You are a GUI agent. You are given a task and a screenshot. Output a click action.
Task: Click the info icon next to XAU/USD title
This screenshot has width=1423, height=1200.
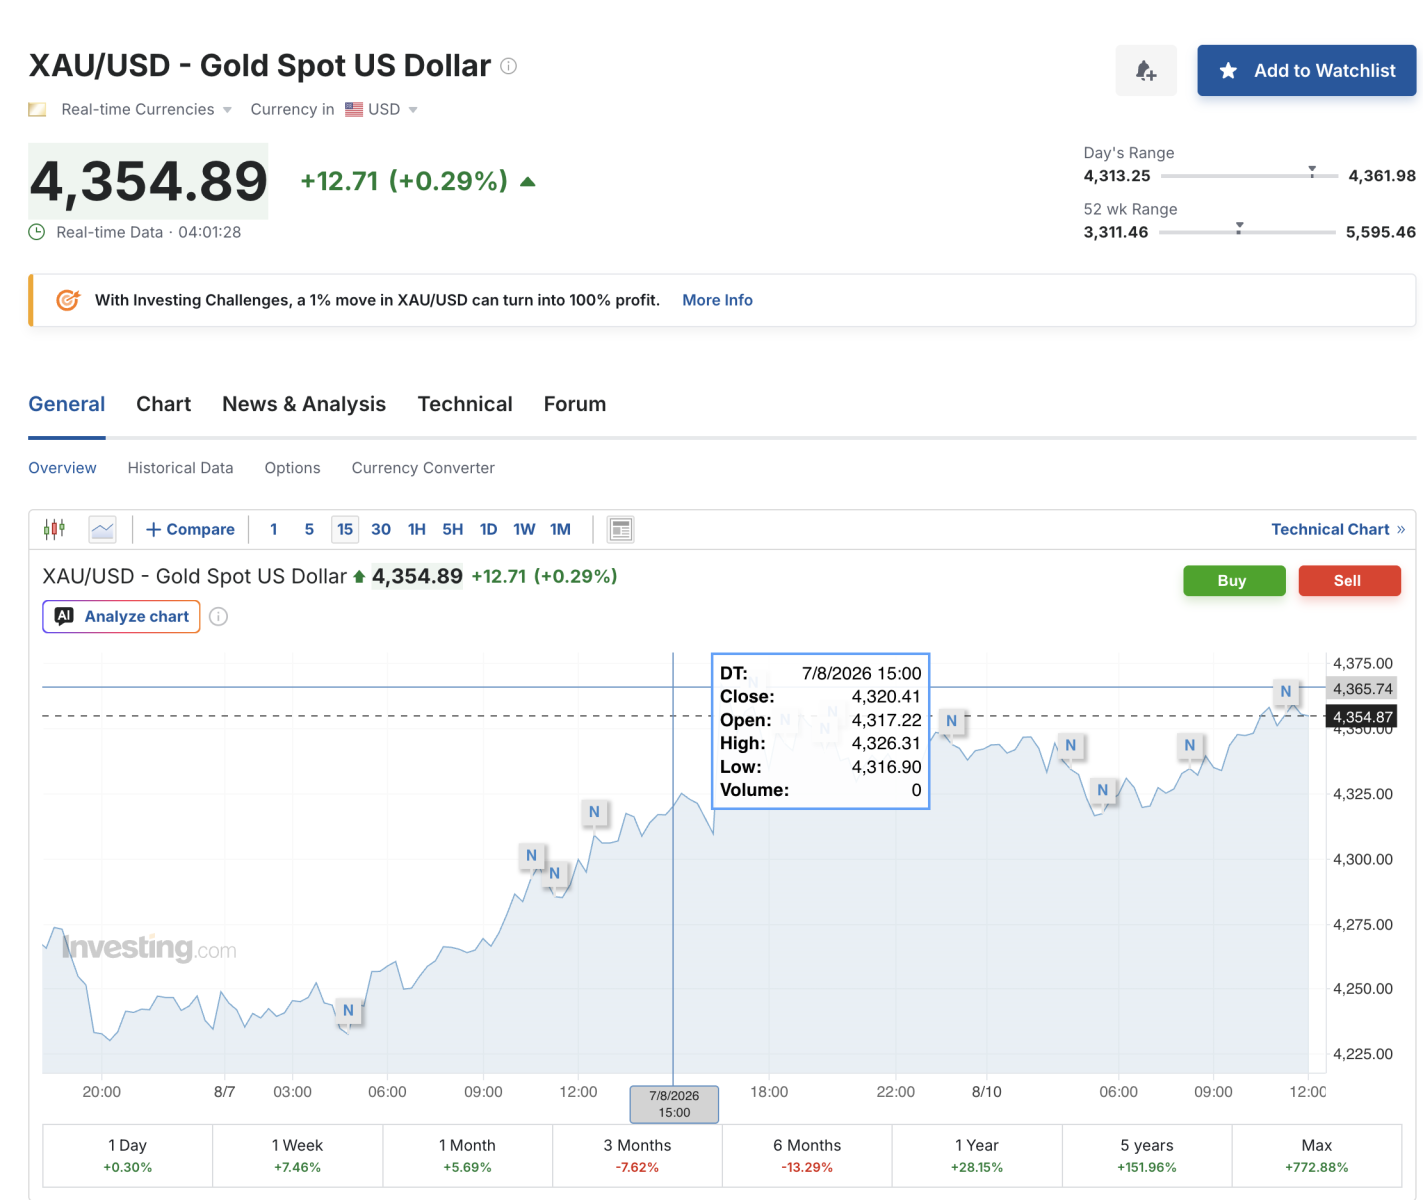point(509,66)
